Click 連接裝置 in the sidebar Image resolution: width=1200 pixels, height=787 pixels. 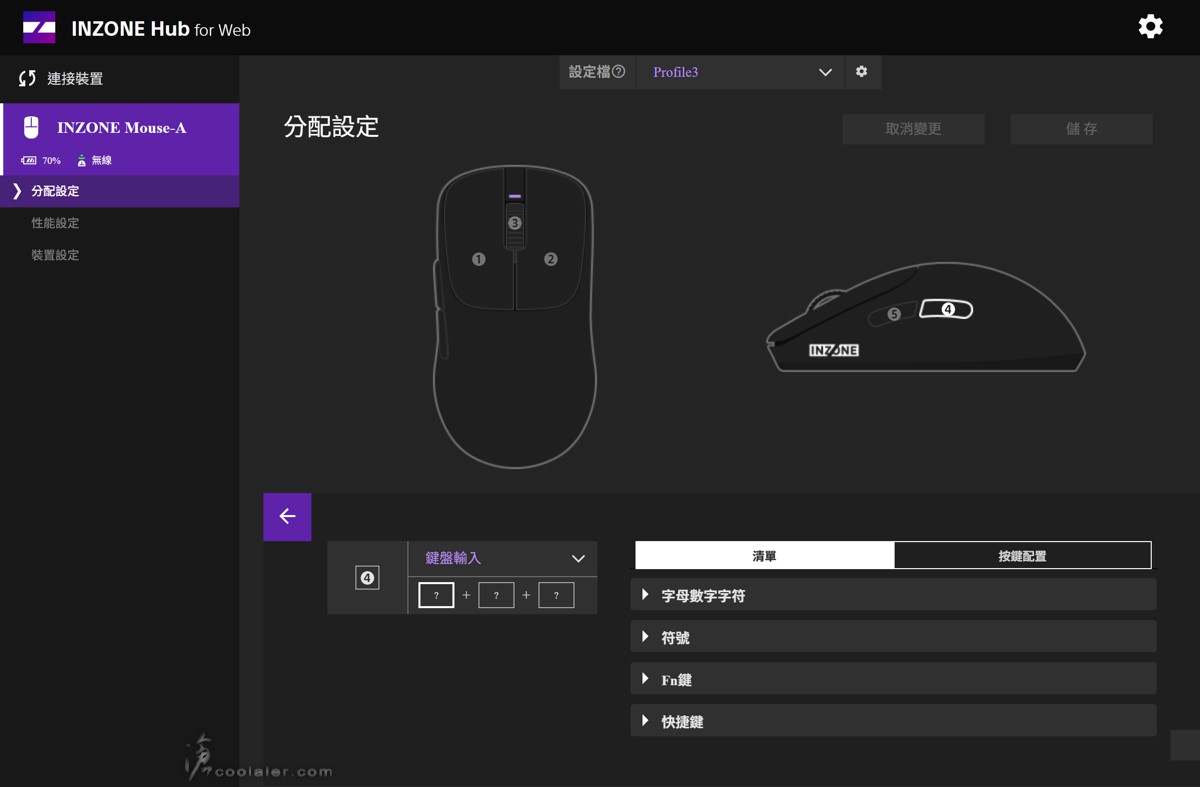(x=75, y=78)
